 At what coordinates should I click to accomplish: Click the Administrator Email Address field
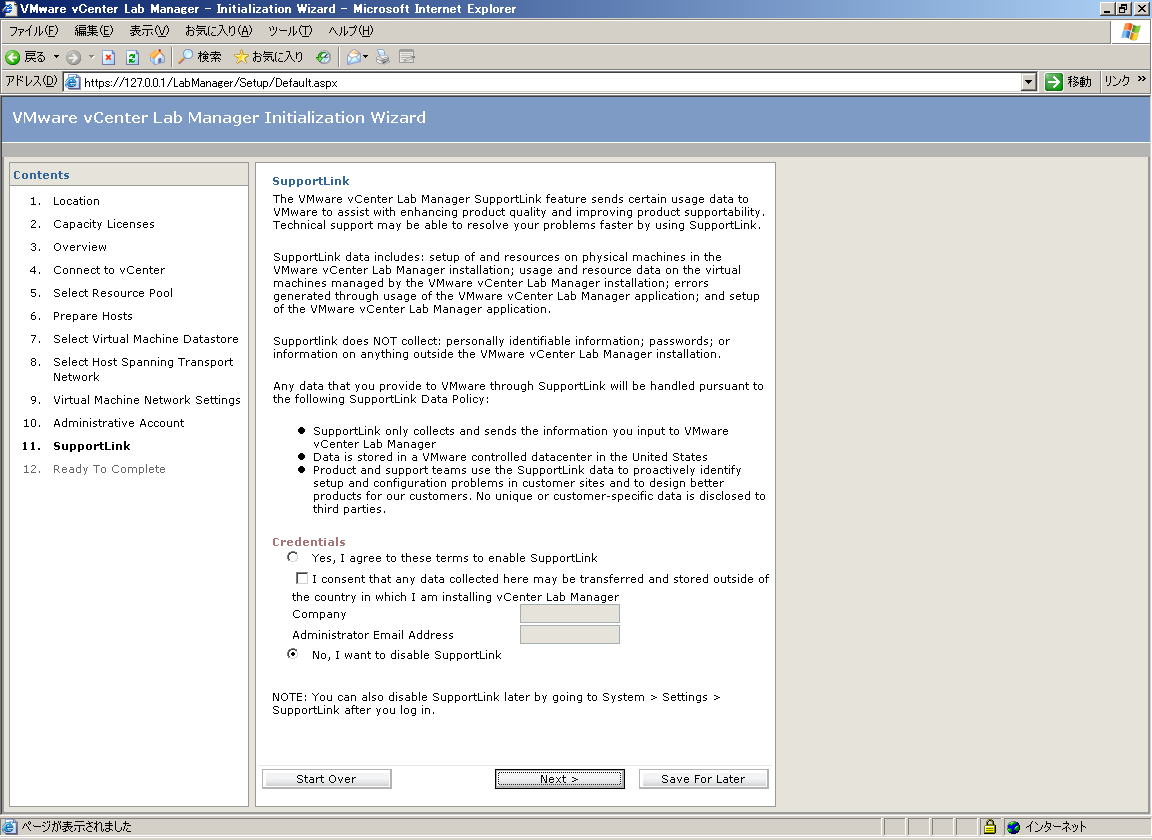click(569, 634)
